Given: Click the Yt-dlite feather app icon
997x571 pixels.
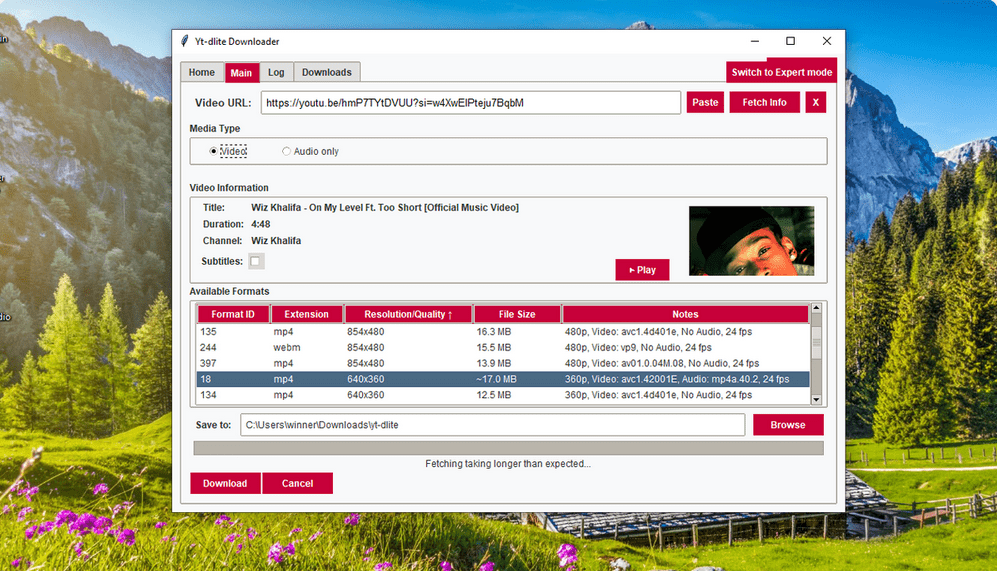Looking at the screenshot, I should (x=185, y=41).
